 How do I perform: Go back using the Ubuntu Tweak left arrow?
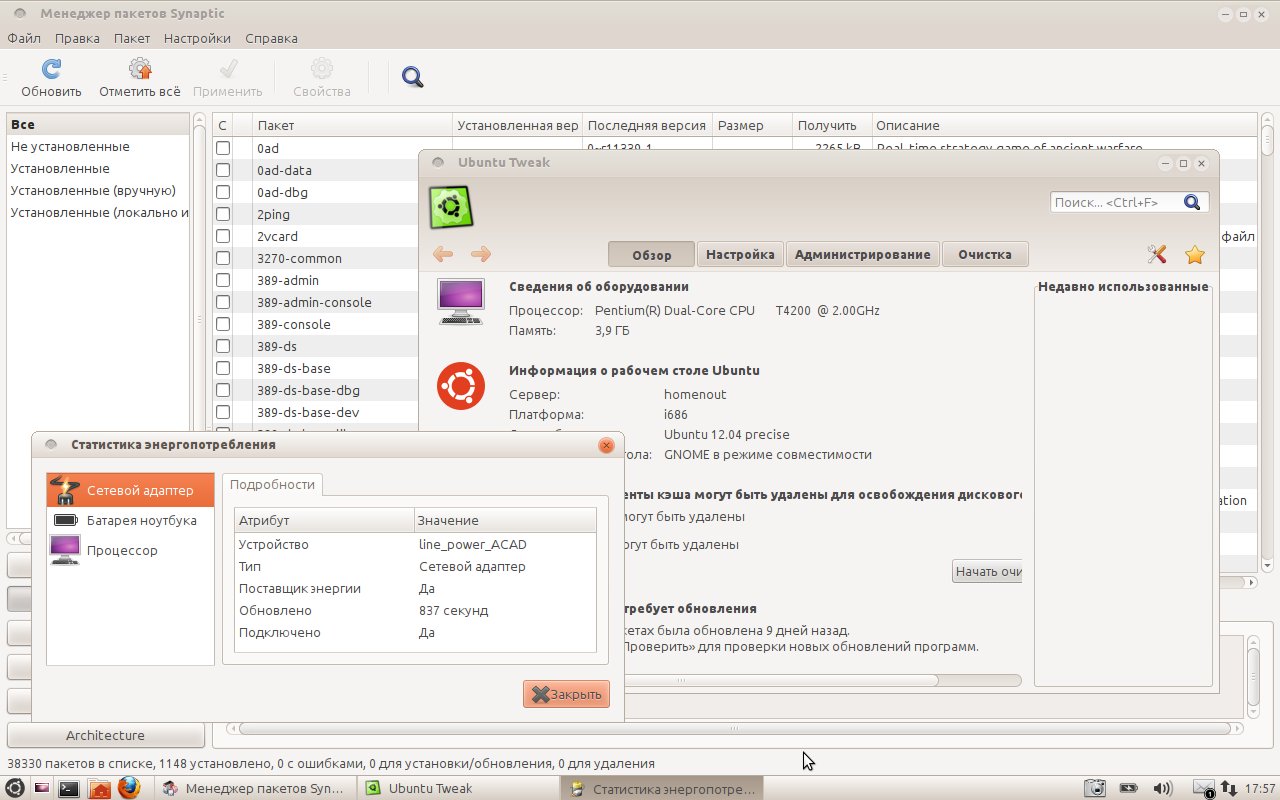(443, 254)
